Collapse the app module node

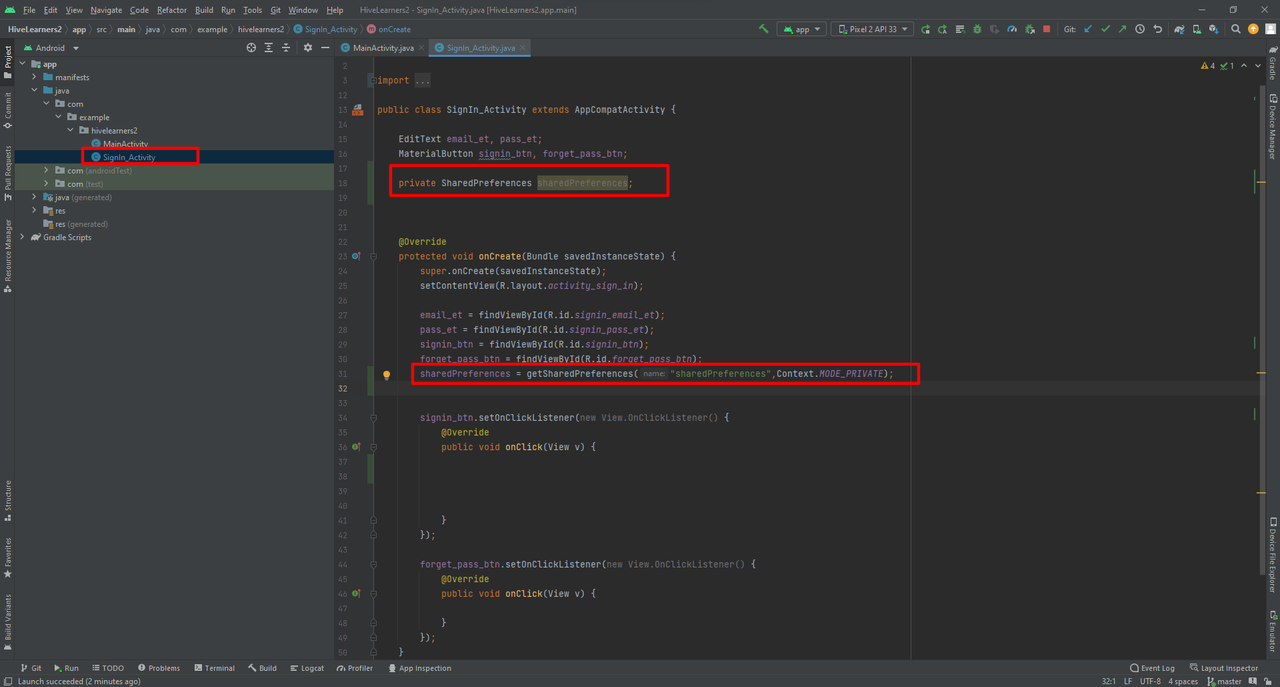[x=23, y=64]
